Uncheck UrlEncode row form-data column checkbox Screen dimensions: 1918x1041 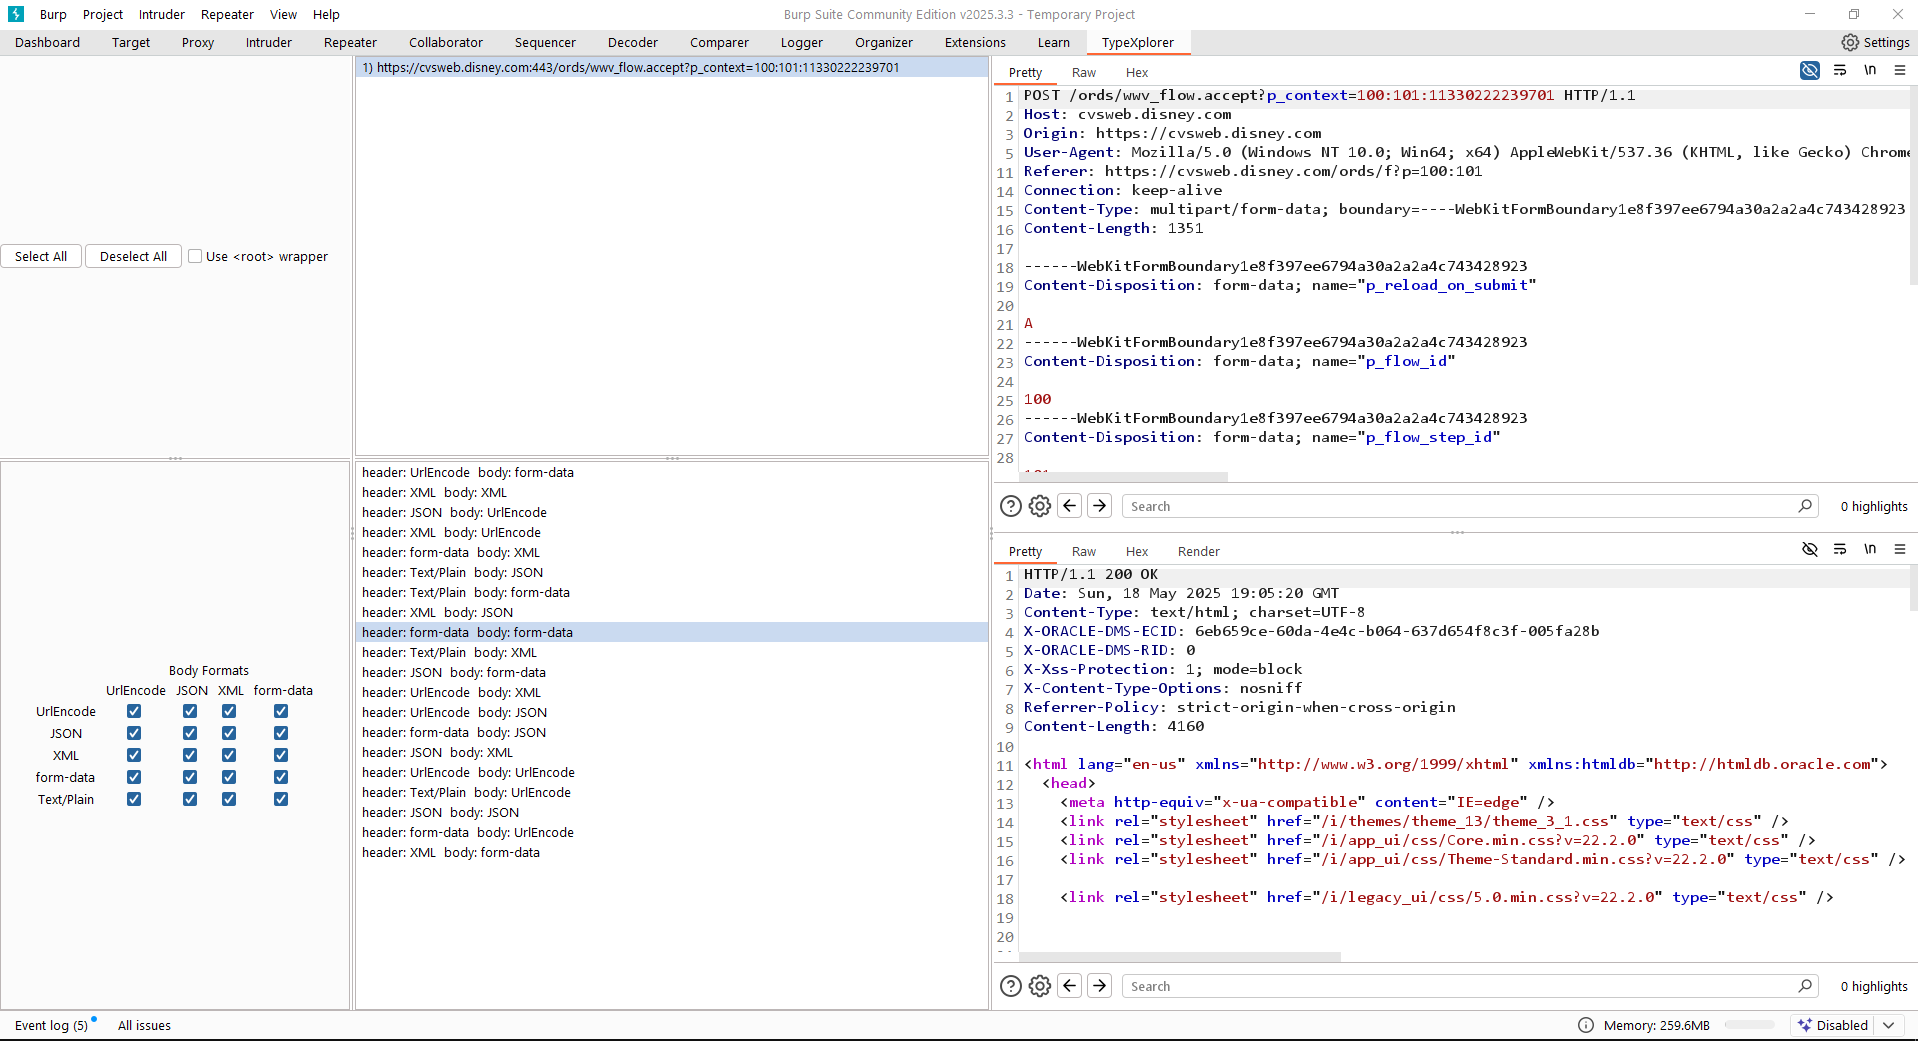(281, 711)
